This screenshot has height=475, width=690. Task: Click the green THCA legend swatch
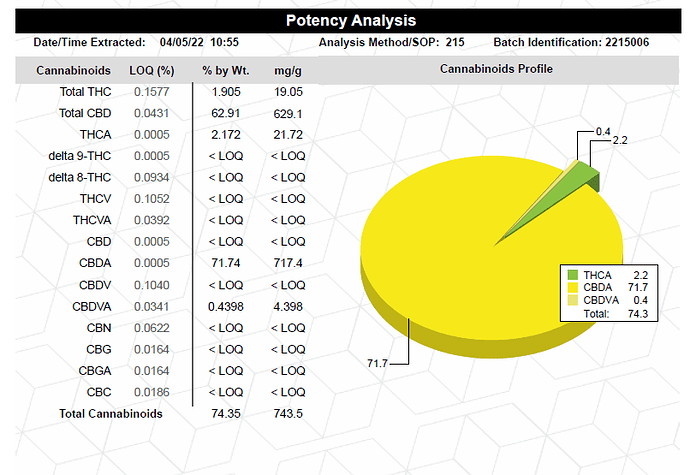[x=573, y=274]
